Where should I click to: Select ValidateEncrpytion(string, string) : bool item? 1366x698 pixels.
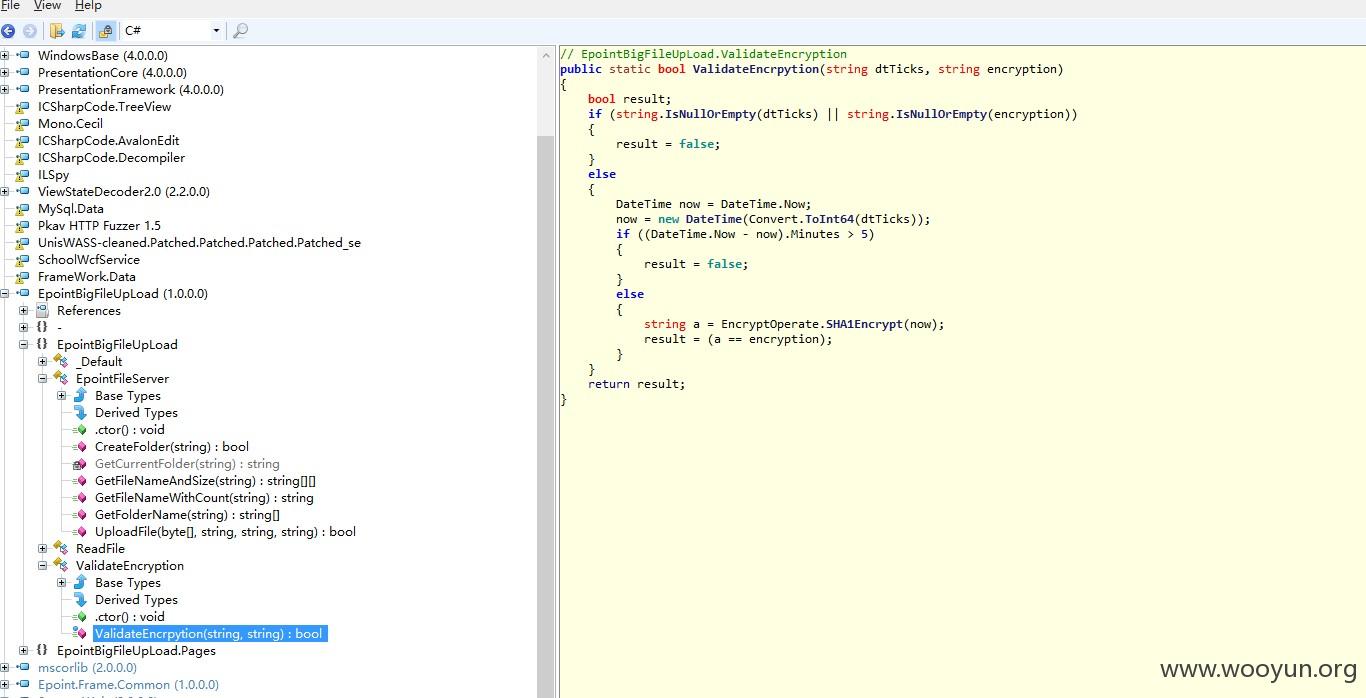209,634
